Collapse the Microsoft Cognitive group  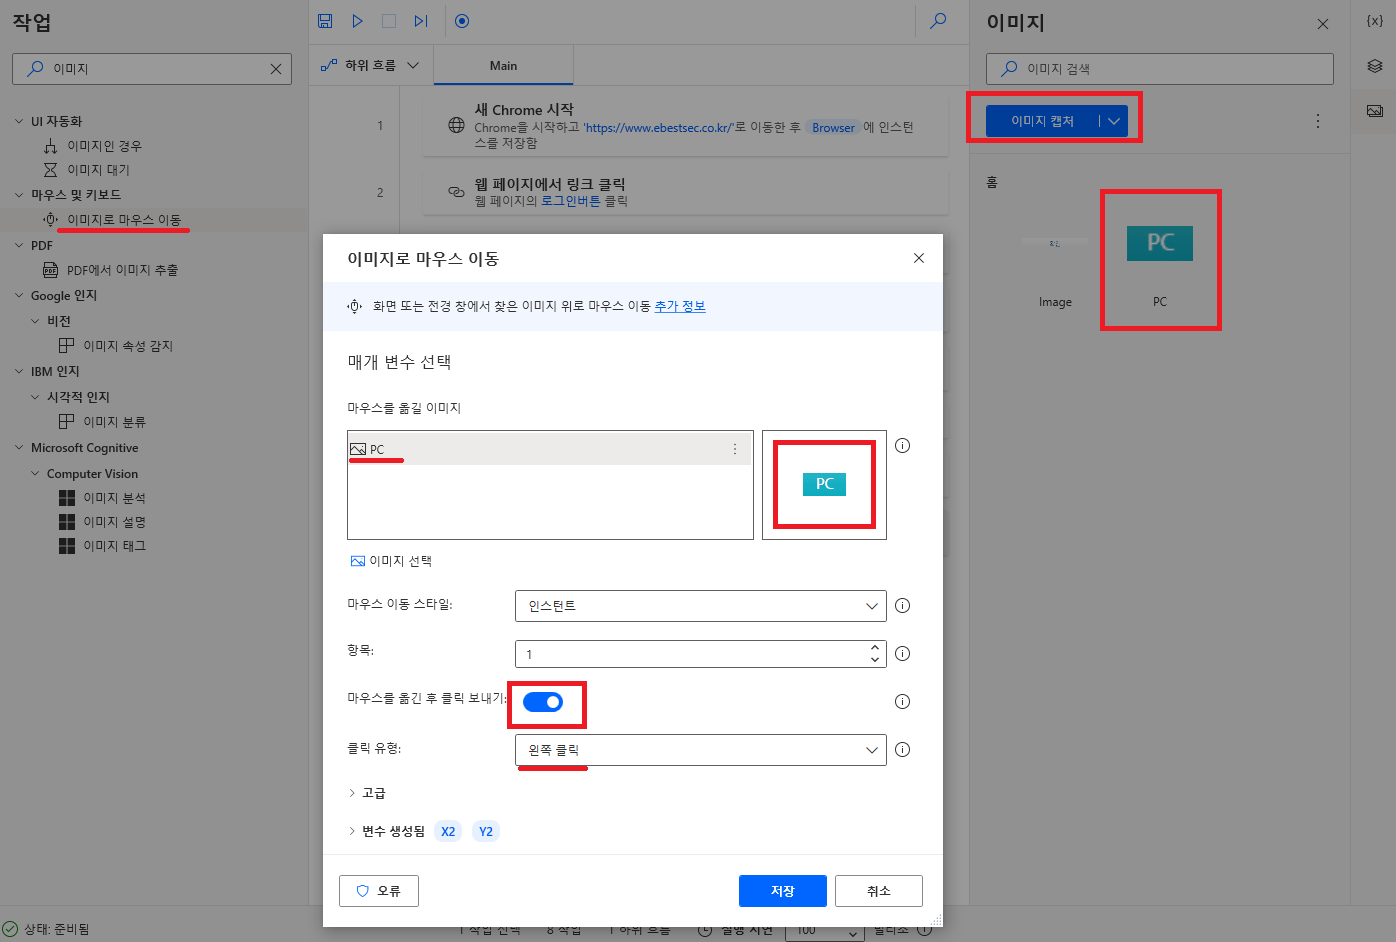point(19,448)
